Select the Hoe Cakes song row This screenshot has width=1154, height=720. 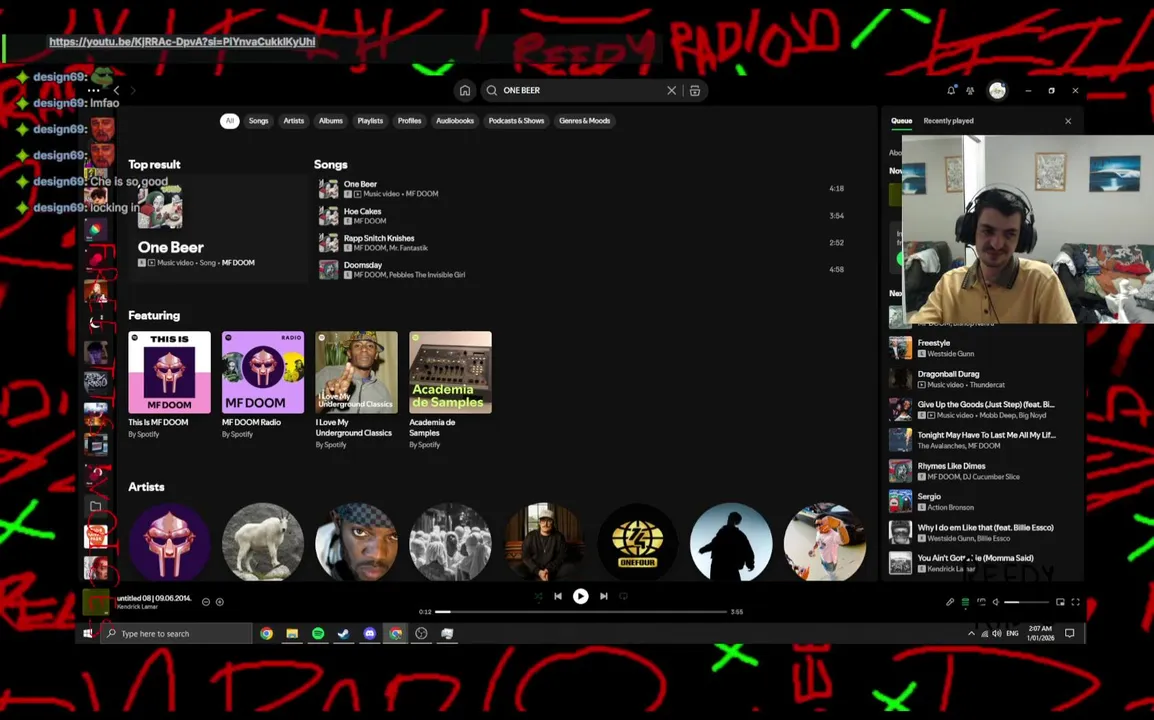click(581, 216)
